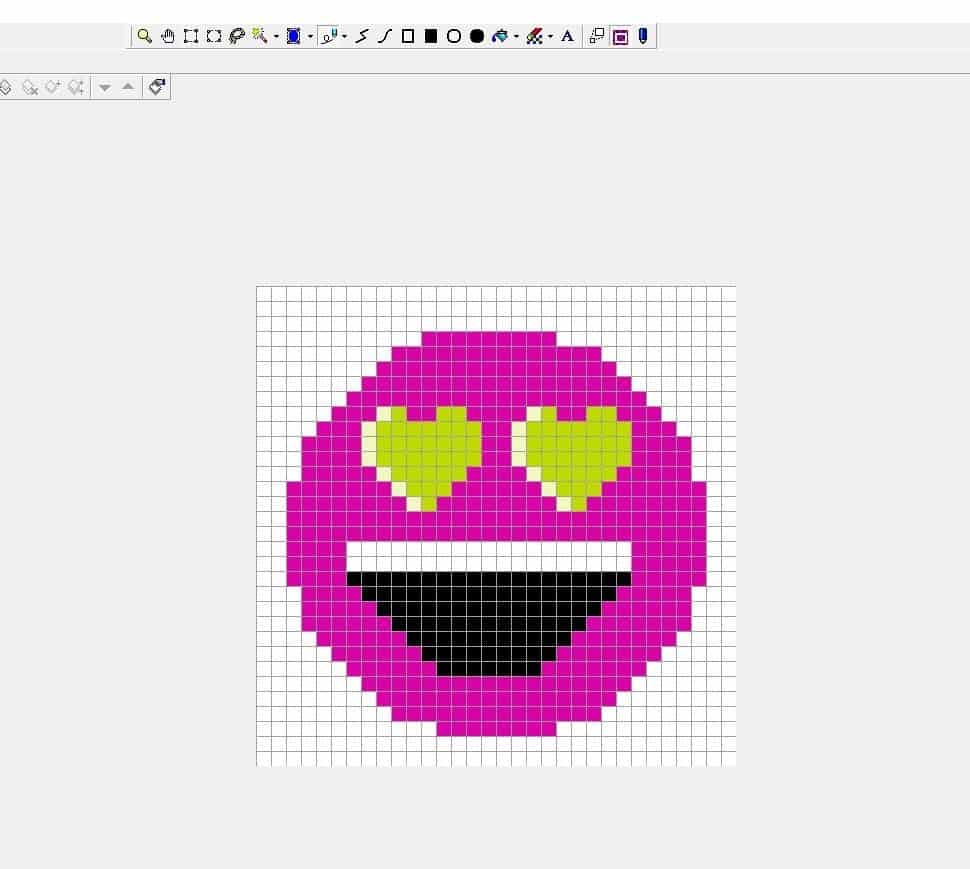The height and width of the screenshot is (869, 970).
Task: Open the Eraser tool dropdown arrow
Action: pos(551,37)
